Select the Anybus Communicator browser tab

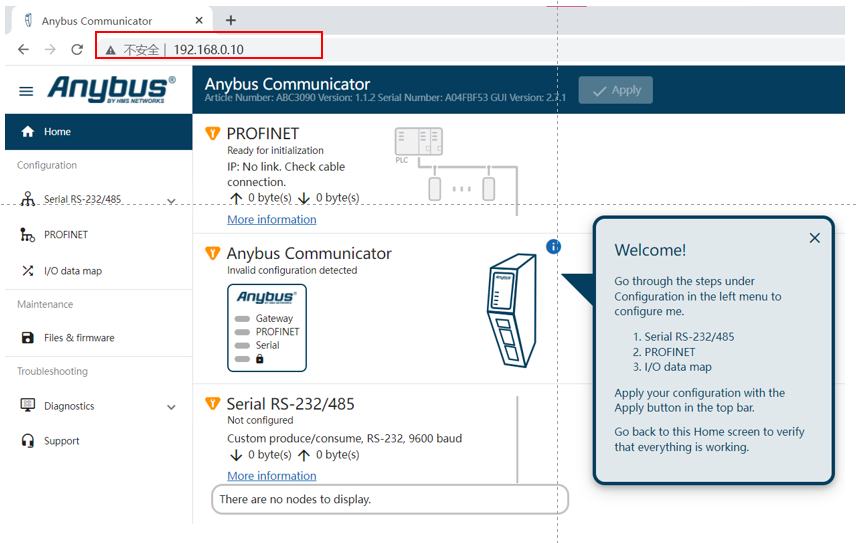[109, 21]
